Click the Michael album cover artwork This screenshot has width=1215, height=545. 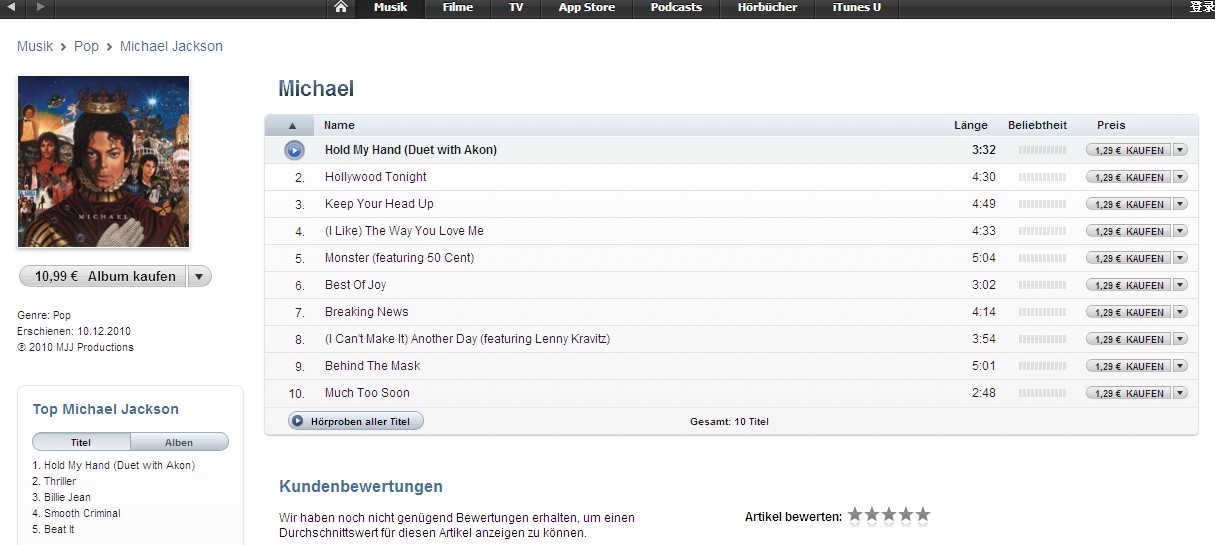click(x=104, y=161)
